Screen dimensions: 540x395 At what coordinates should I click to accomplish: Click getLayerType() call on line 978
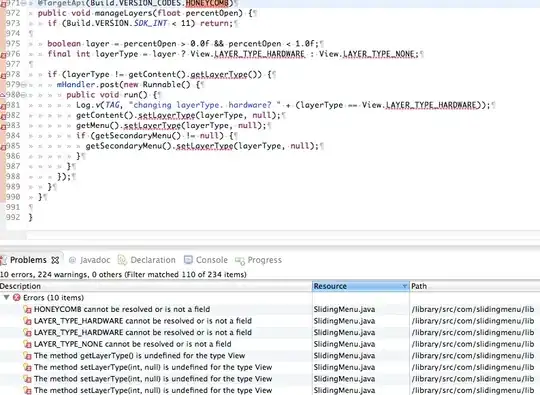[226, 75]
